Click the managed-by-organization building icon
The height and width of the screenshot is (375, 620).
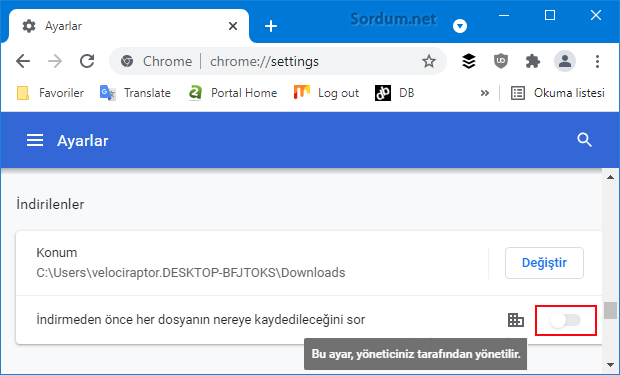[516, 320]
